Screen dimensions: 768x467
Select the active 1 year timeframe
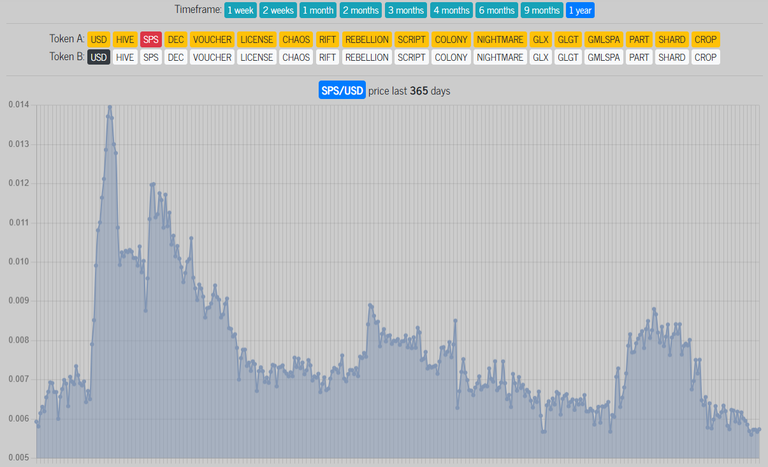[580, 10]
